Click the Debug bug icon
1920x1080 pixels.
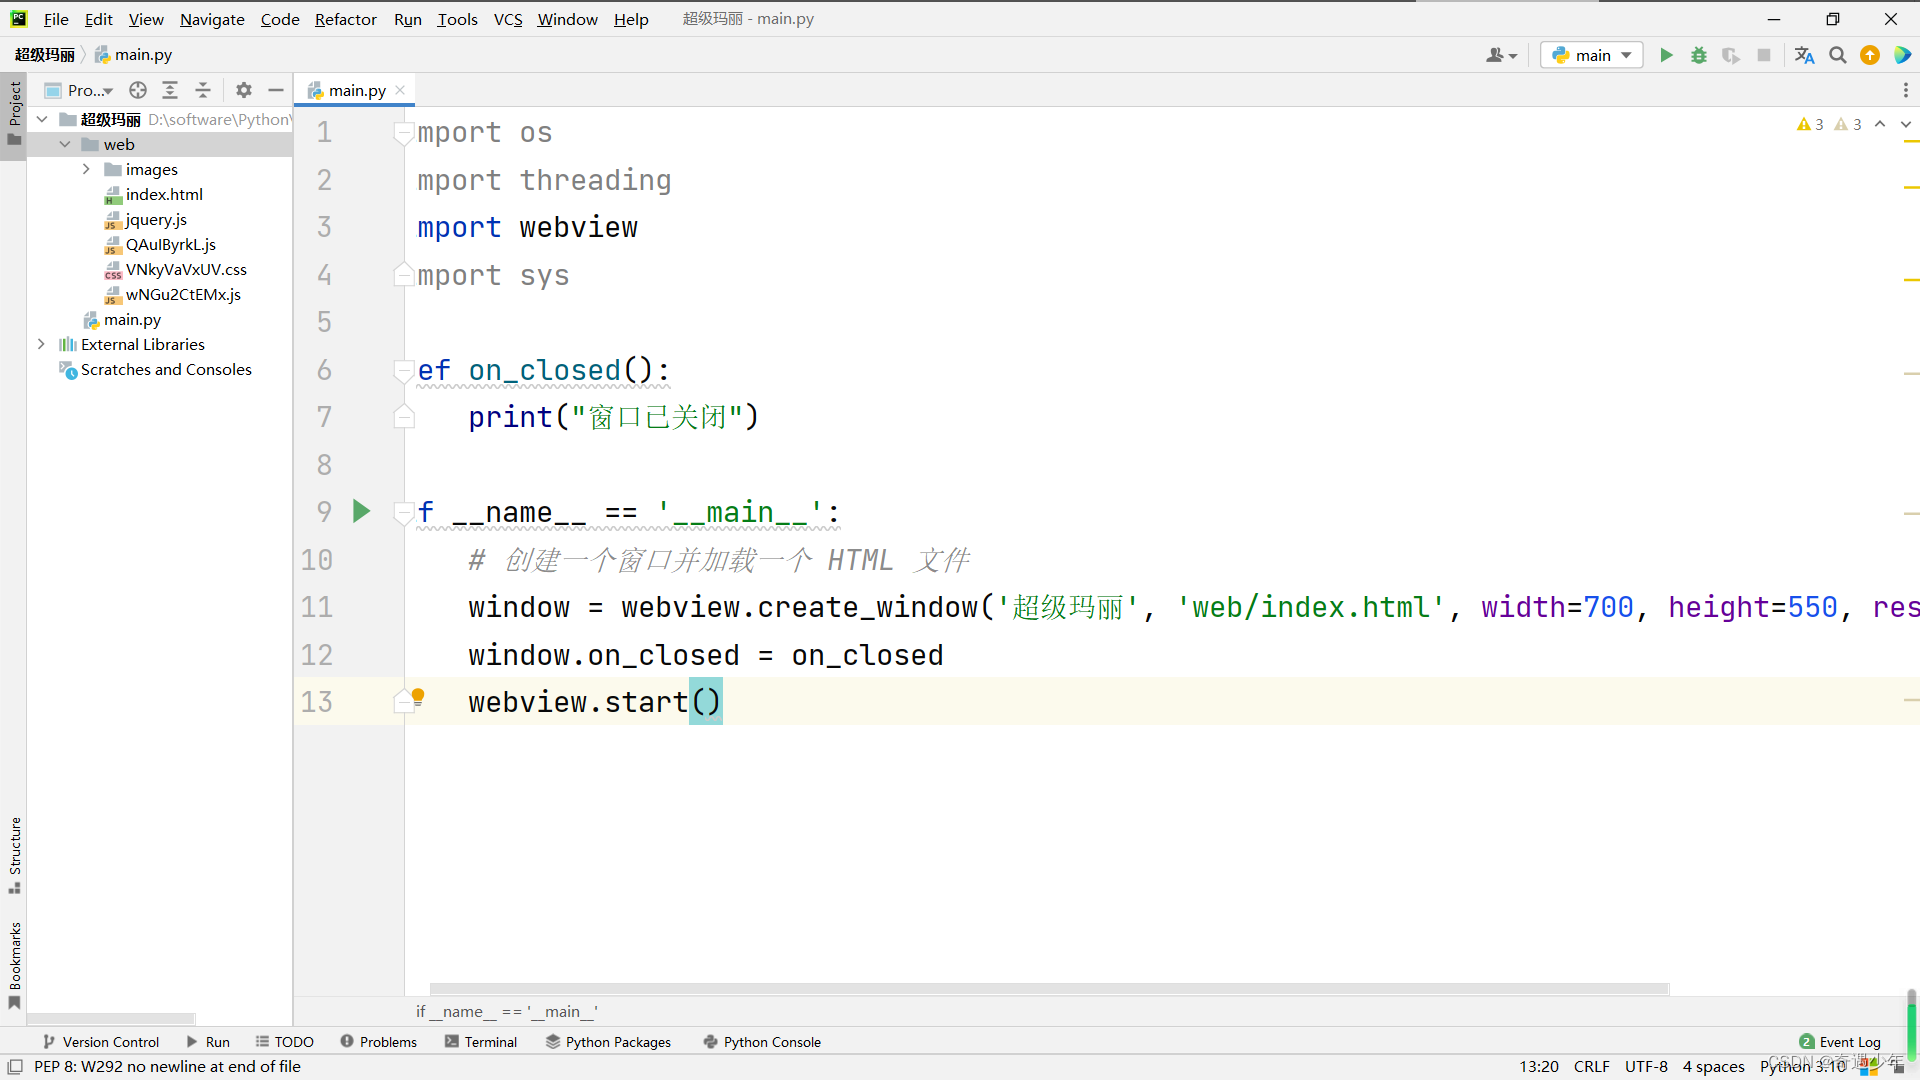tap(1698, 55)
